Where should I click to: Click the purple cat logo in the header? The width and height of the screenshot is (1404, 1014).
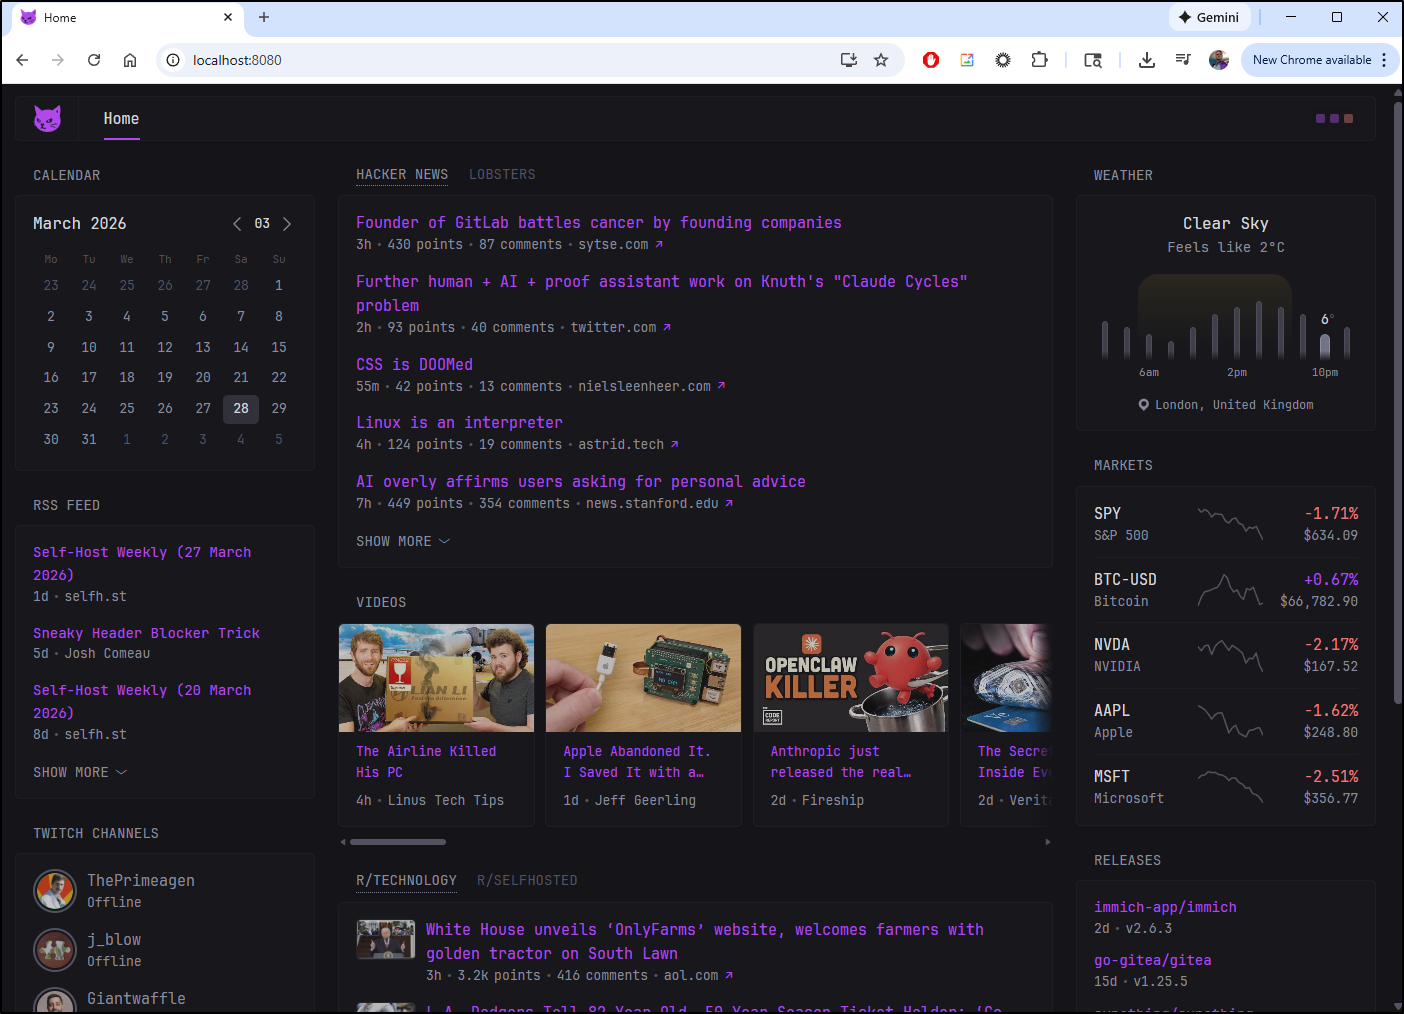point(46,118)
